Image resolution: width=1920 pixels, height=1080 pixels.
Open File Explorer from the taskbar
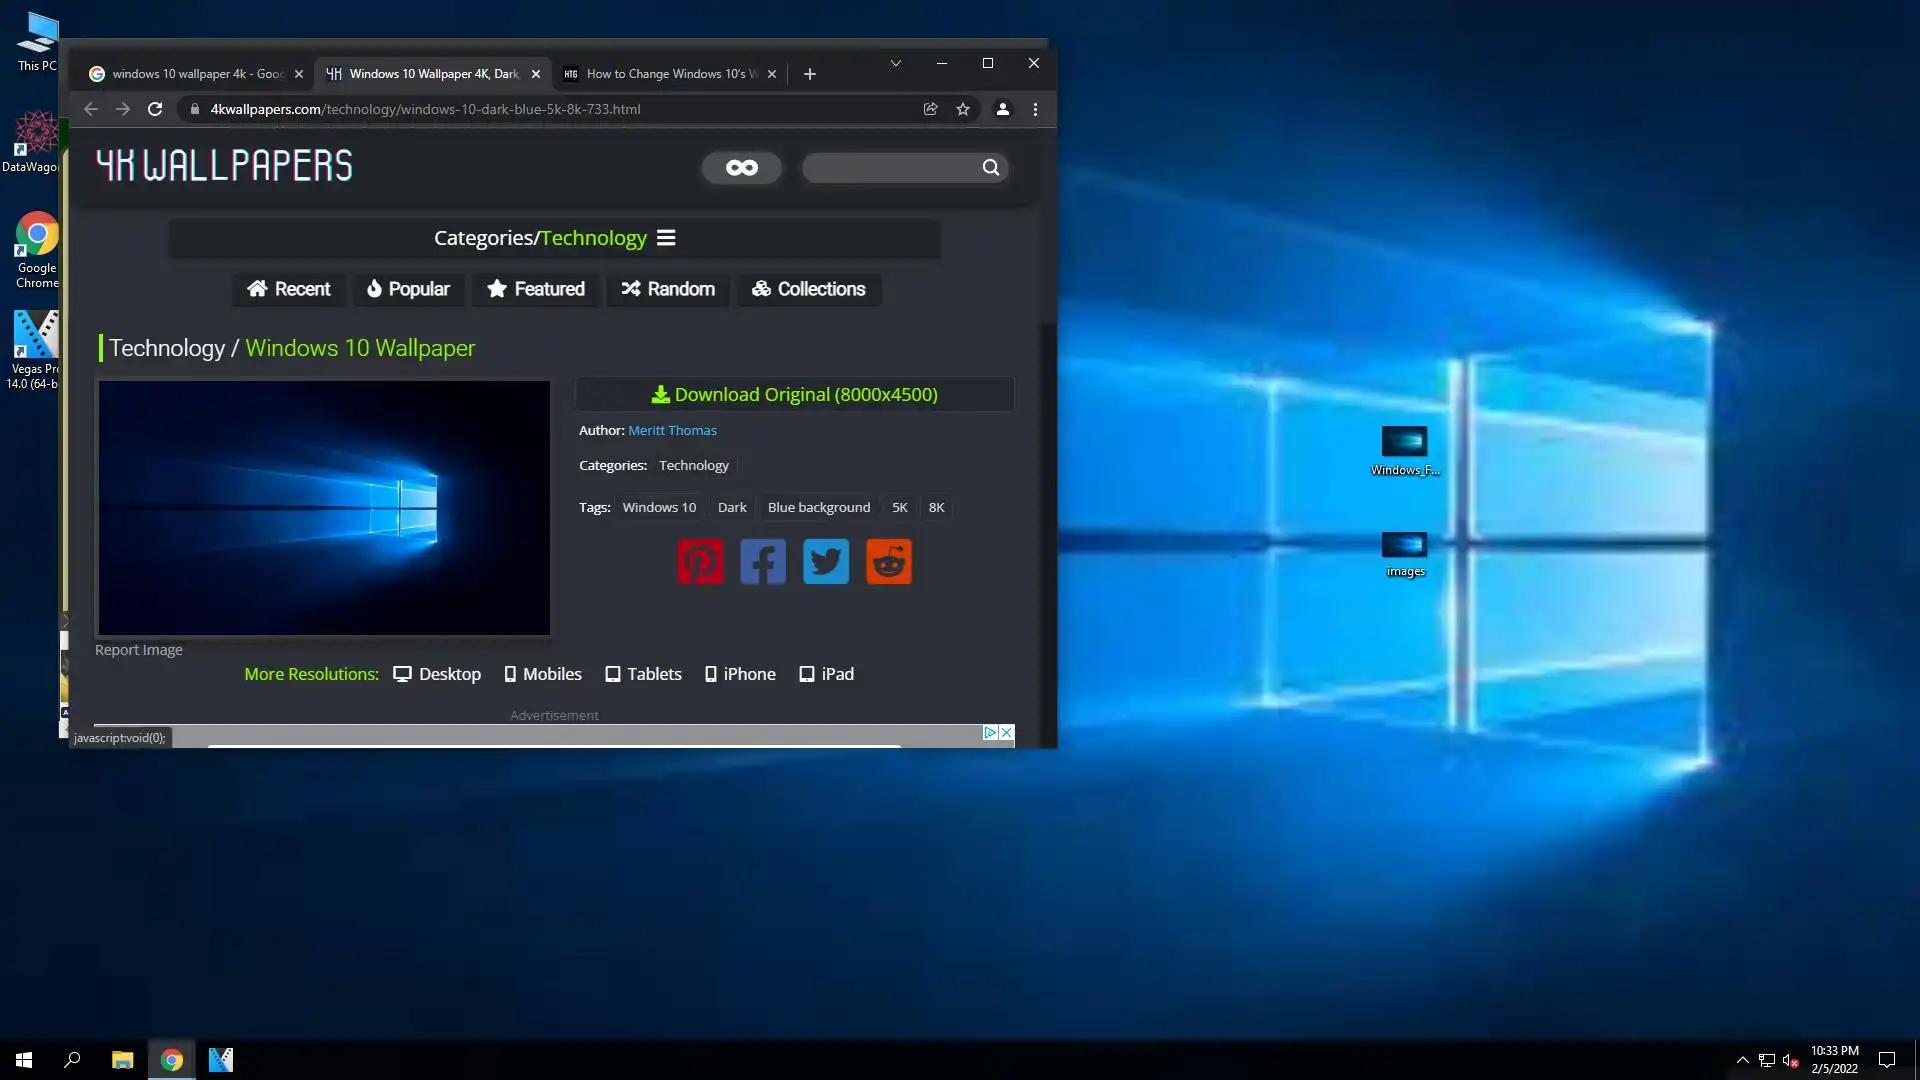[122, 1060]
